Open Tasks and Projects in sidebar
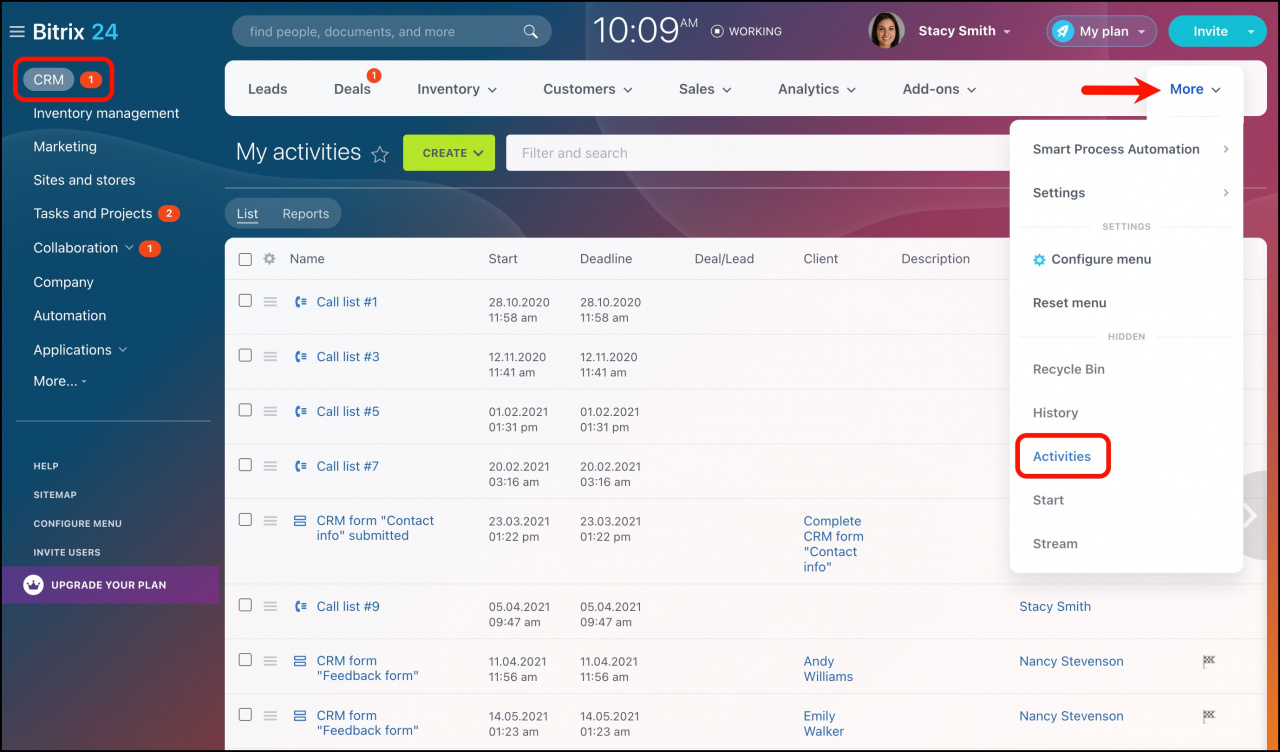 (92, 214)
